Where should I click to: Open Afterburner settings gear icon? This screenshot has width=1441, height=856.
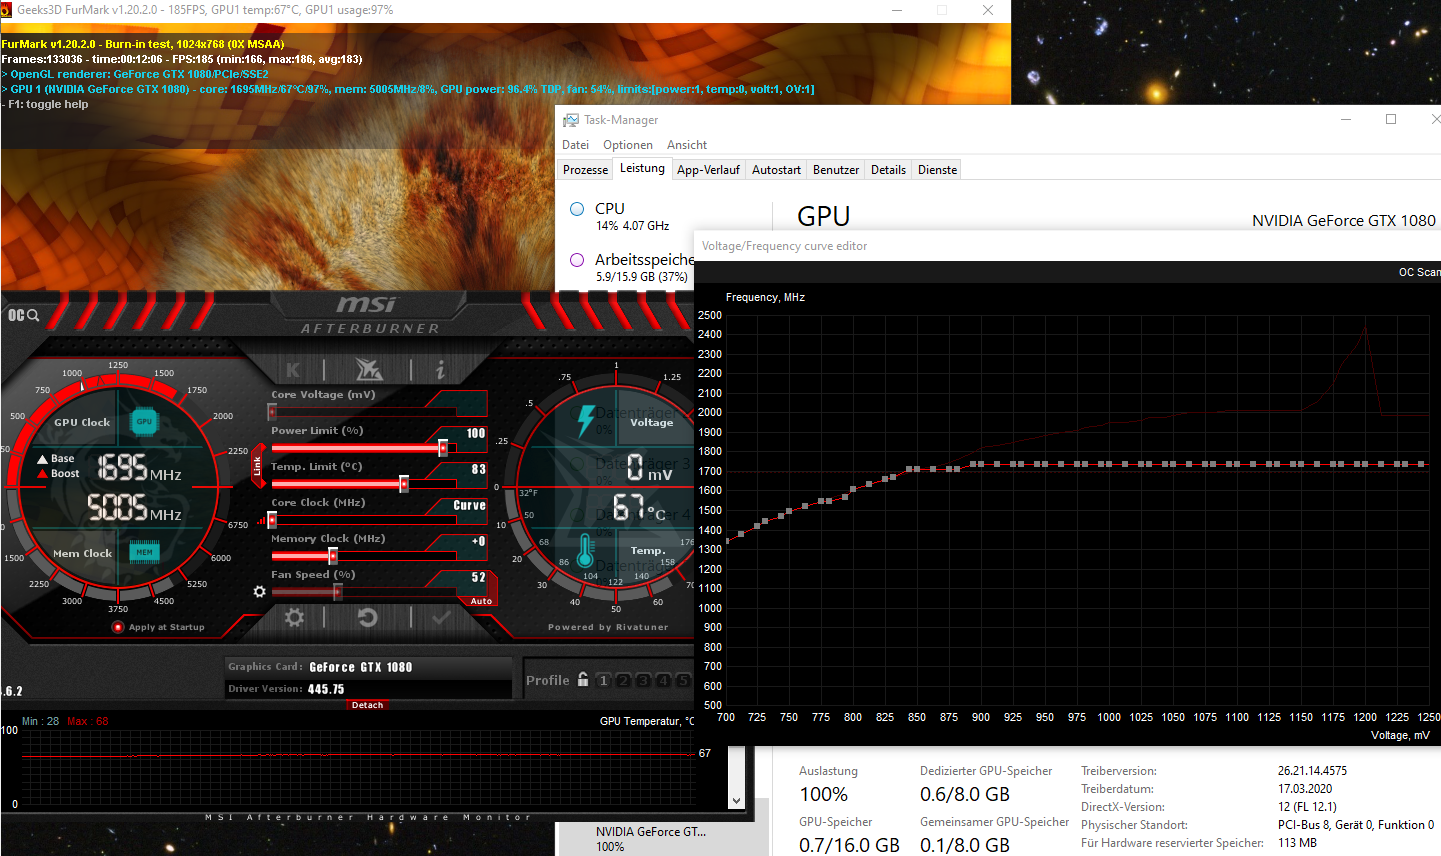pos(294,618)
